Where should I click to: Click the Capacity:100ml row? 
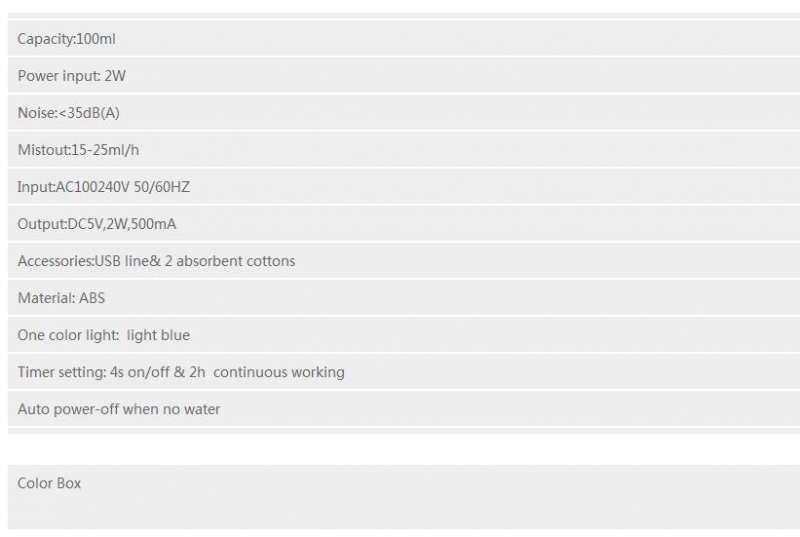click(x=404, y=39)
